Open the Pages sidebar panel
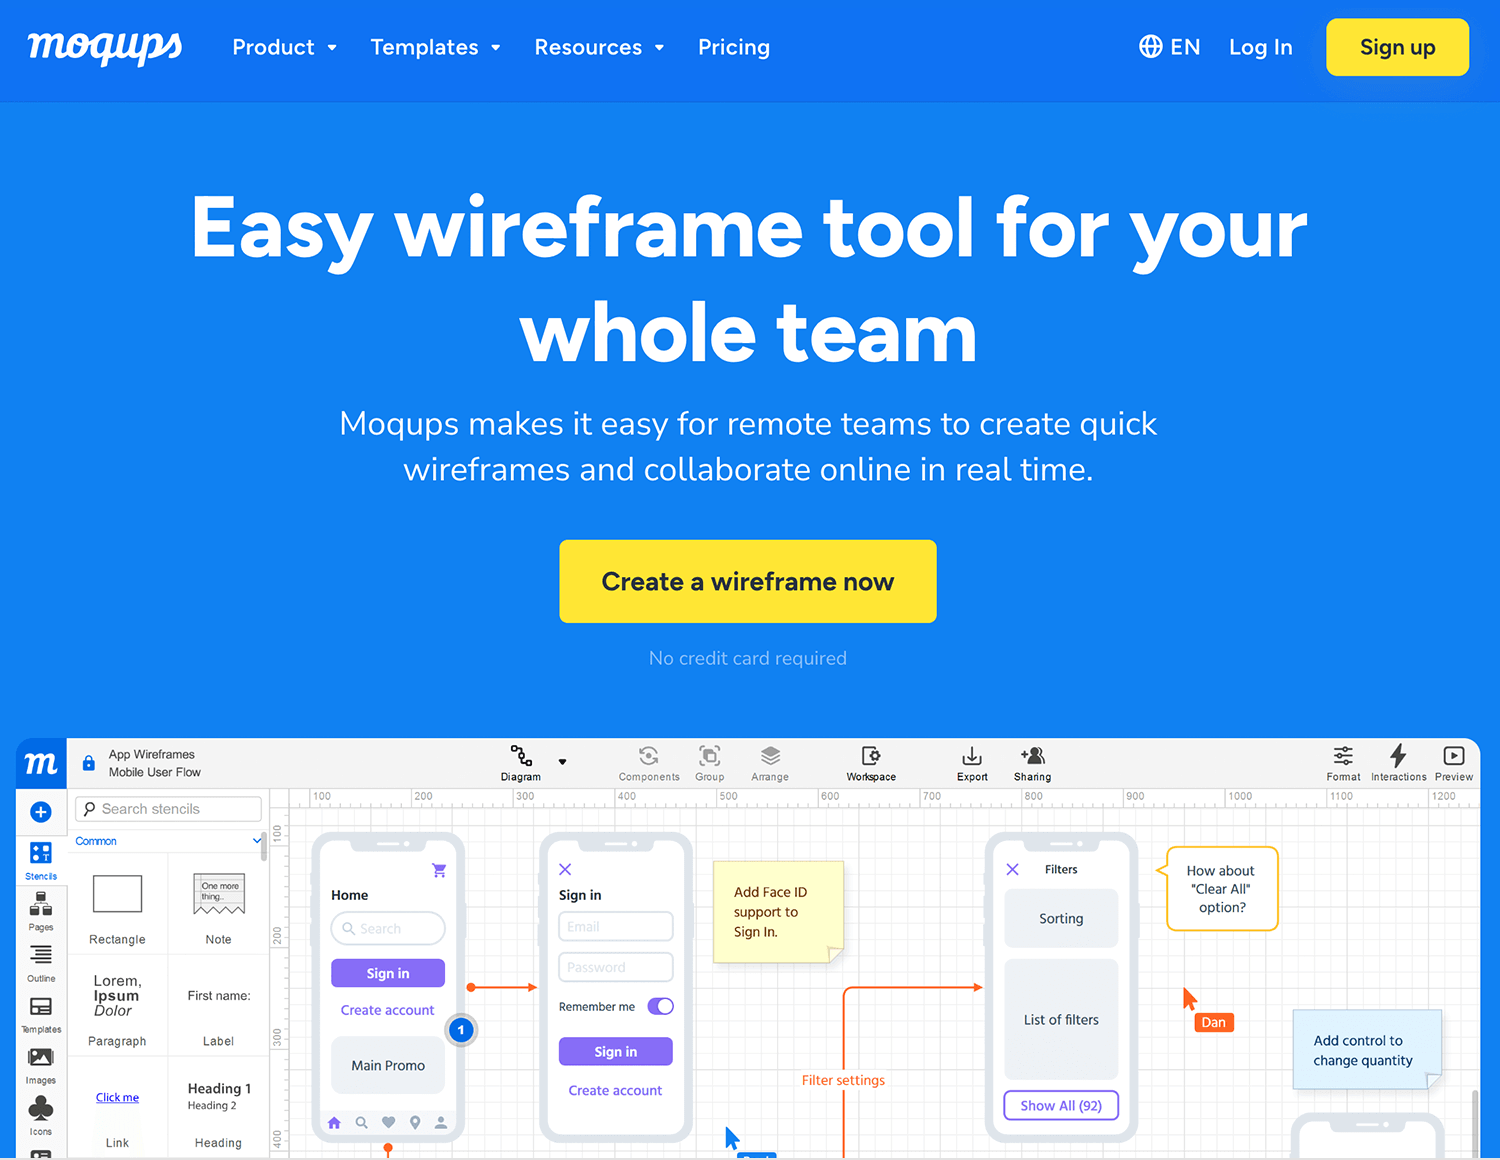This screenshot has height=1160, width=1500. [41, 911]
